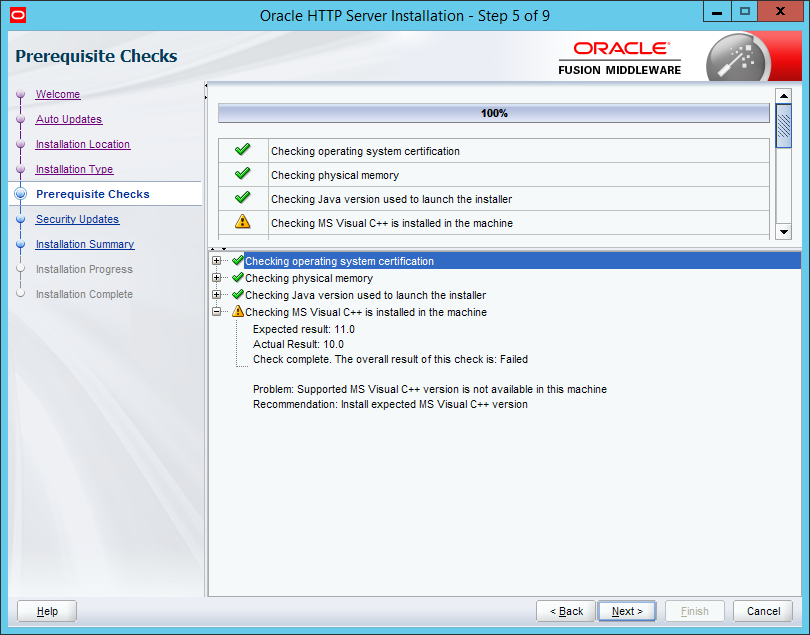Click warning triangle for MS Visual C++ row
This screenshot has width=810, height=635.
242,222
